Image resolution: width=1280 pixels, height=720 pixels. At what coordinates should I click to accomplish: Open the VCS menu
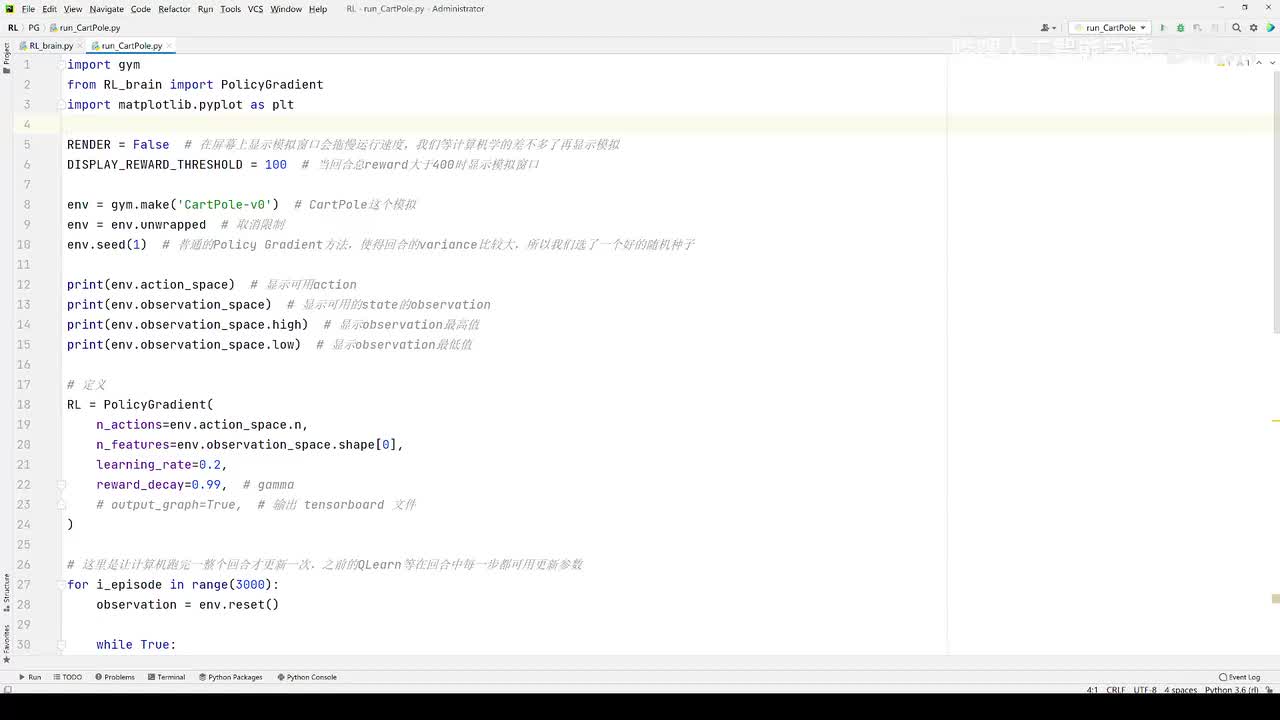pyautogui.click(x=256, y=9)
